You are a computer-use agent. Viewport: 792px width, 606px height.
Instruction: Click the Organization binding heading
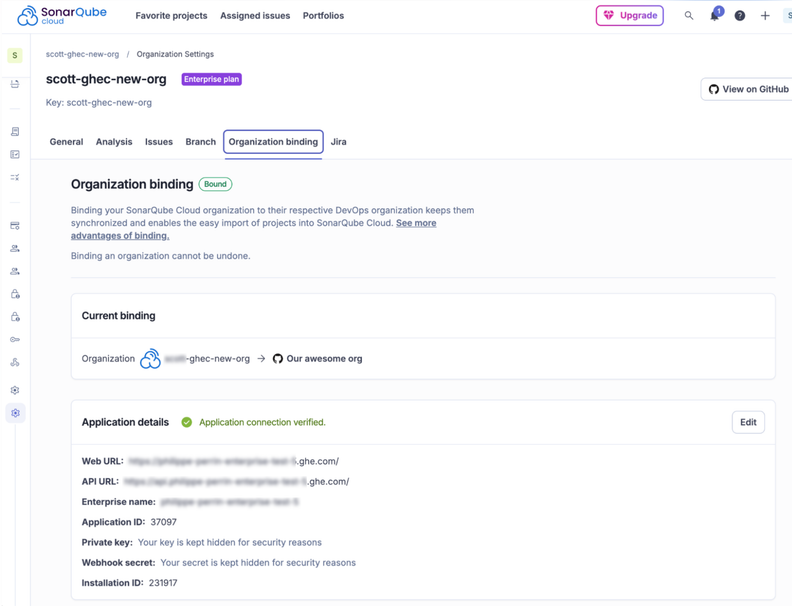point(132,184)
